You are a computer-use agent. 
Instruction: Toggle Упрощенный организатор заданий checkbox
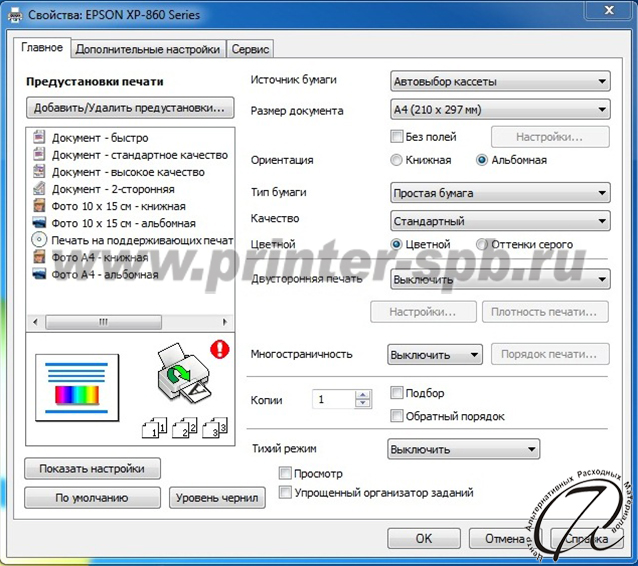pyautogui.click(x=285, y=492)
